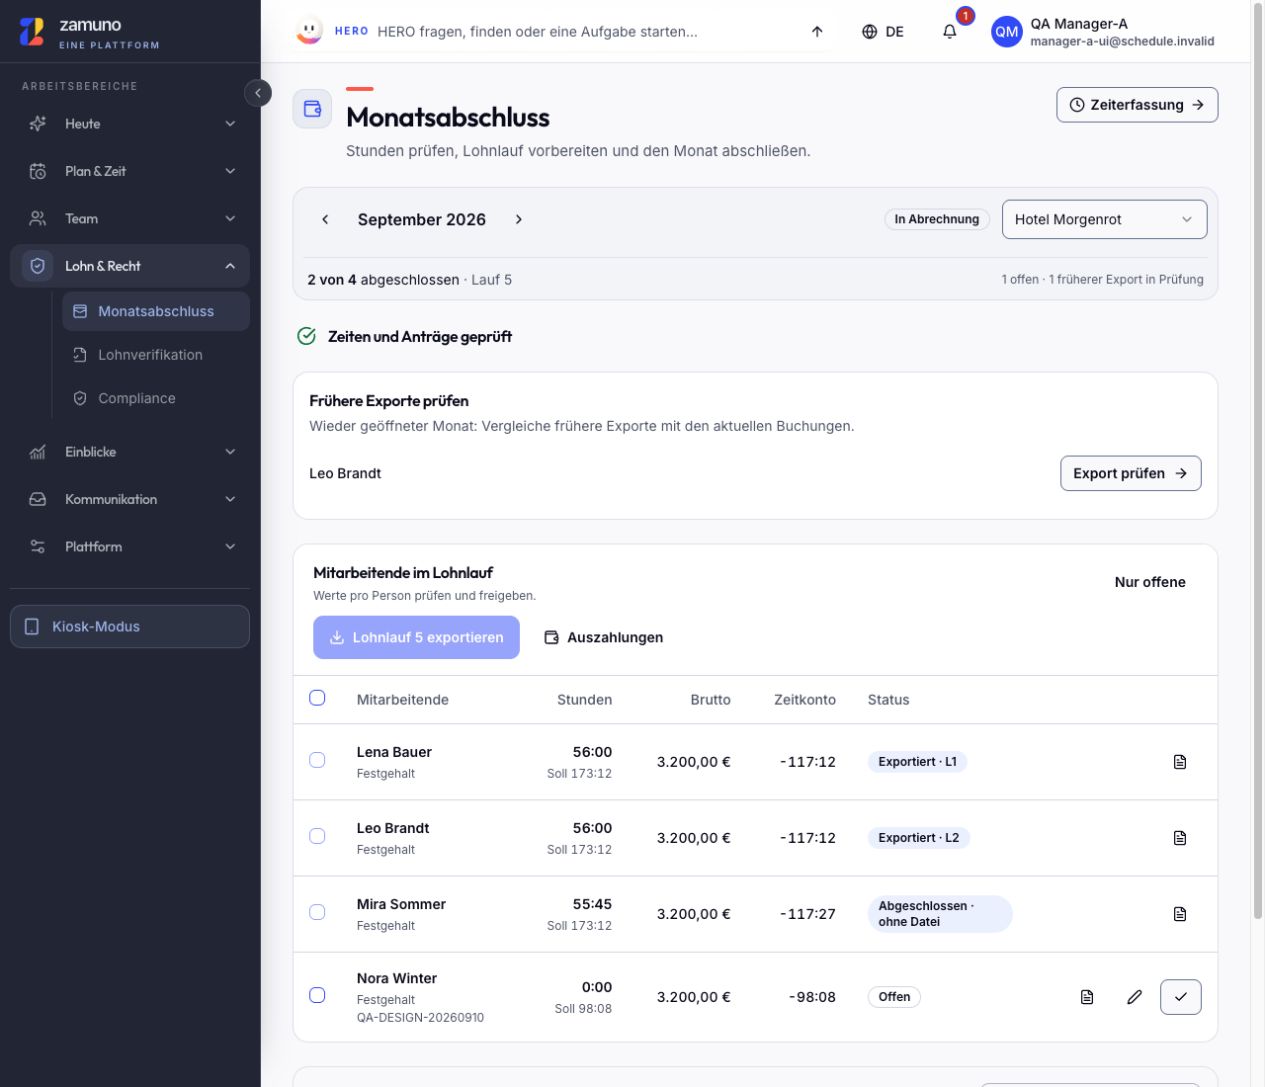Go to next month arrow
1265x1087 pixels.
(x=518, y=220)
